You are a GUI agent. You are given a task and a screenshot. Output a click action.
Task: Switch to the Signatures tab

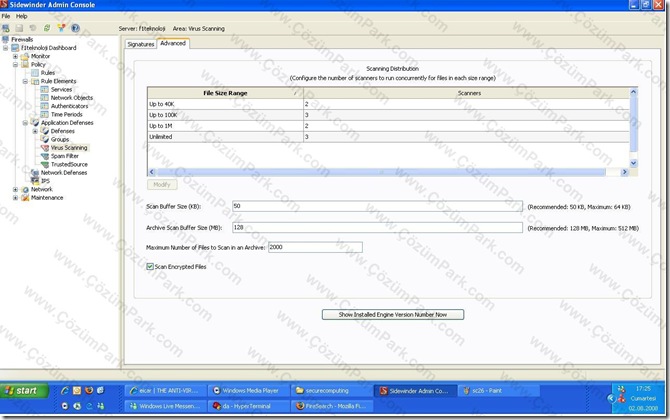click(141, 44)
